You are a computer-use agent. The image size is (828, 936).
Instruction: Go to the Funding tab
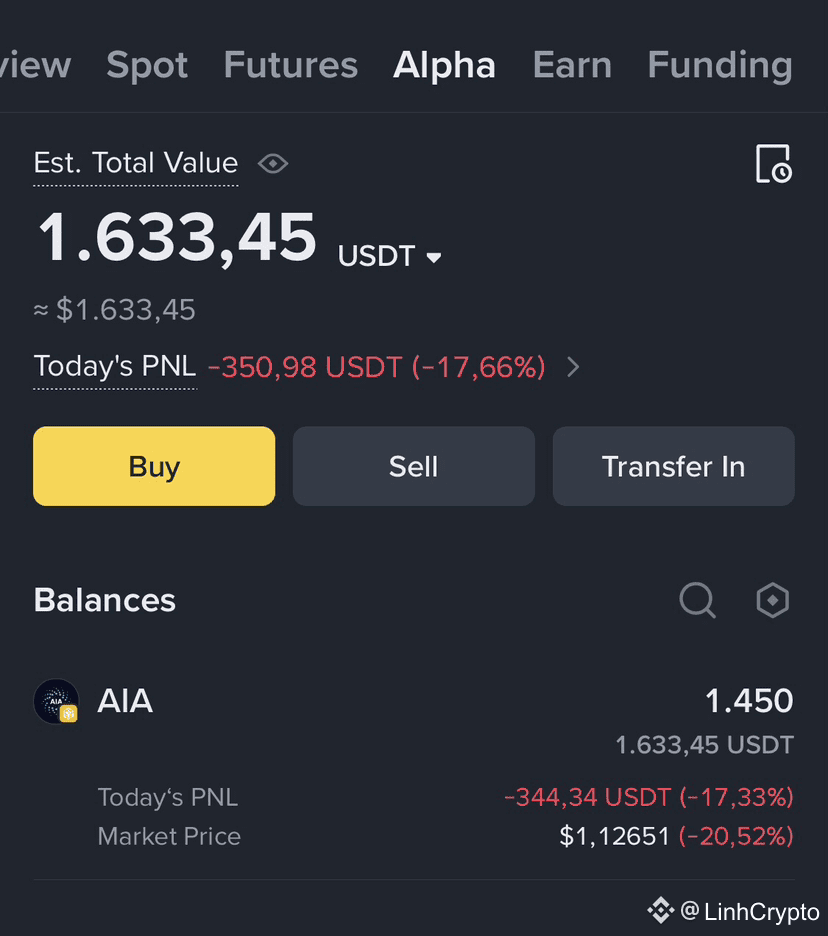coord(720,65)
